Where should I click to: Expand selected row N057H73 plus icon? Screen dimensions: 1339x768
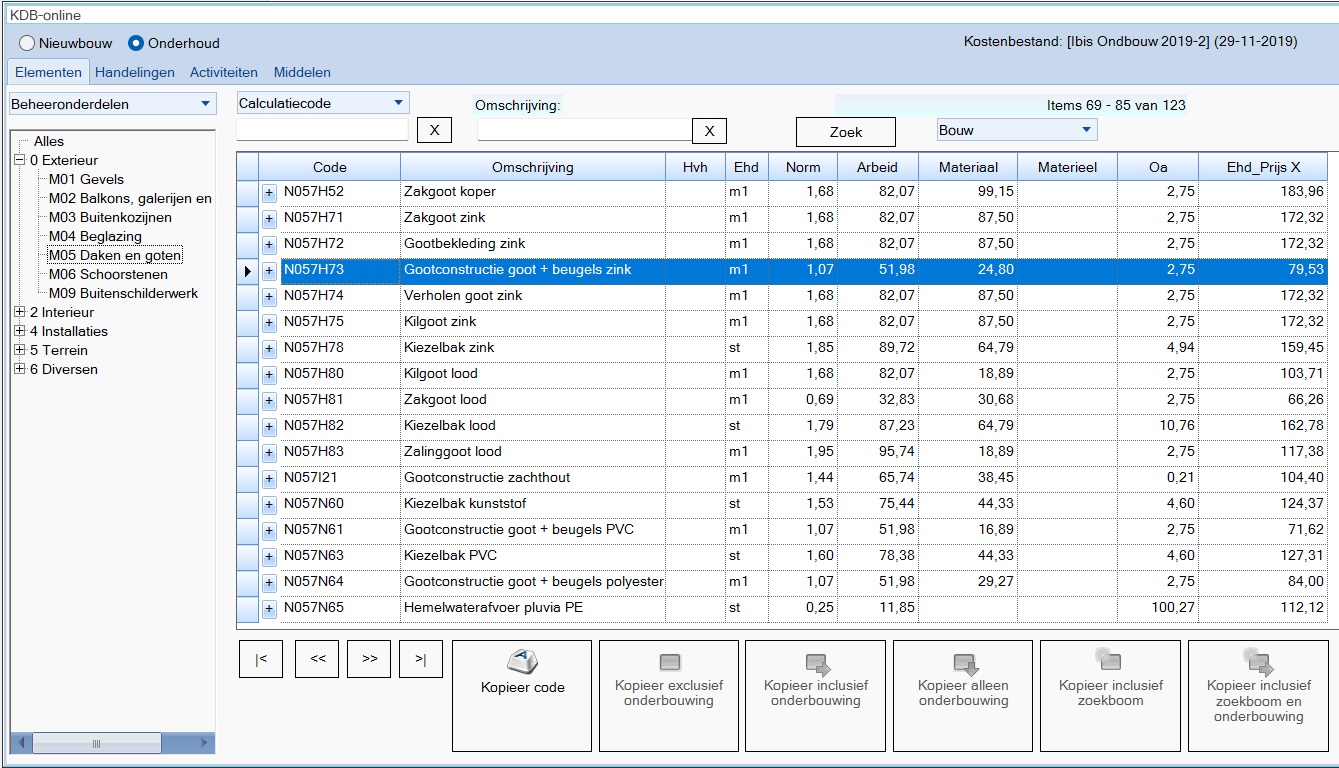[269, 270]
